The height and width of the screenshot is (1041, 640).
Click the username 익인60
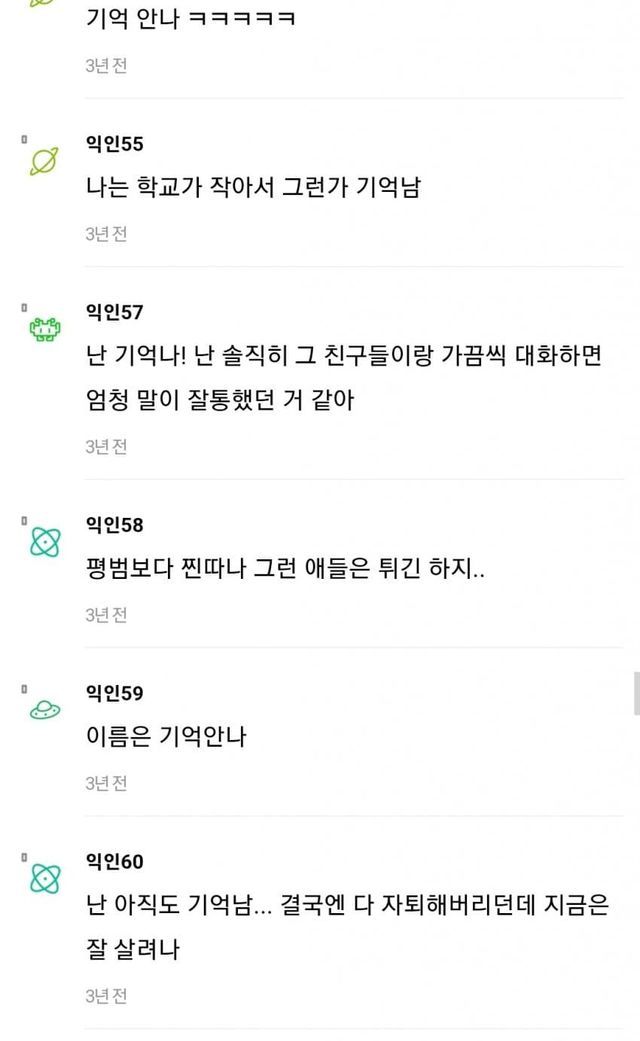point(115,861)
